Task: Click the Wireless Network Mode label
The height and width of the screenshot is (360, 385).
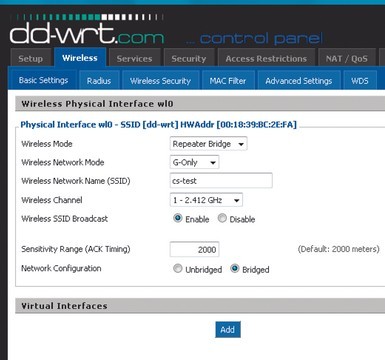Action: 63,162
